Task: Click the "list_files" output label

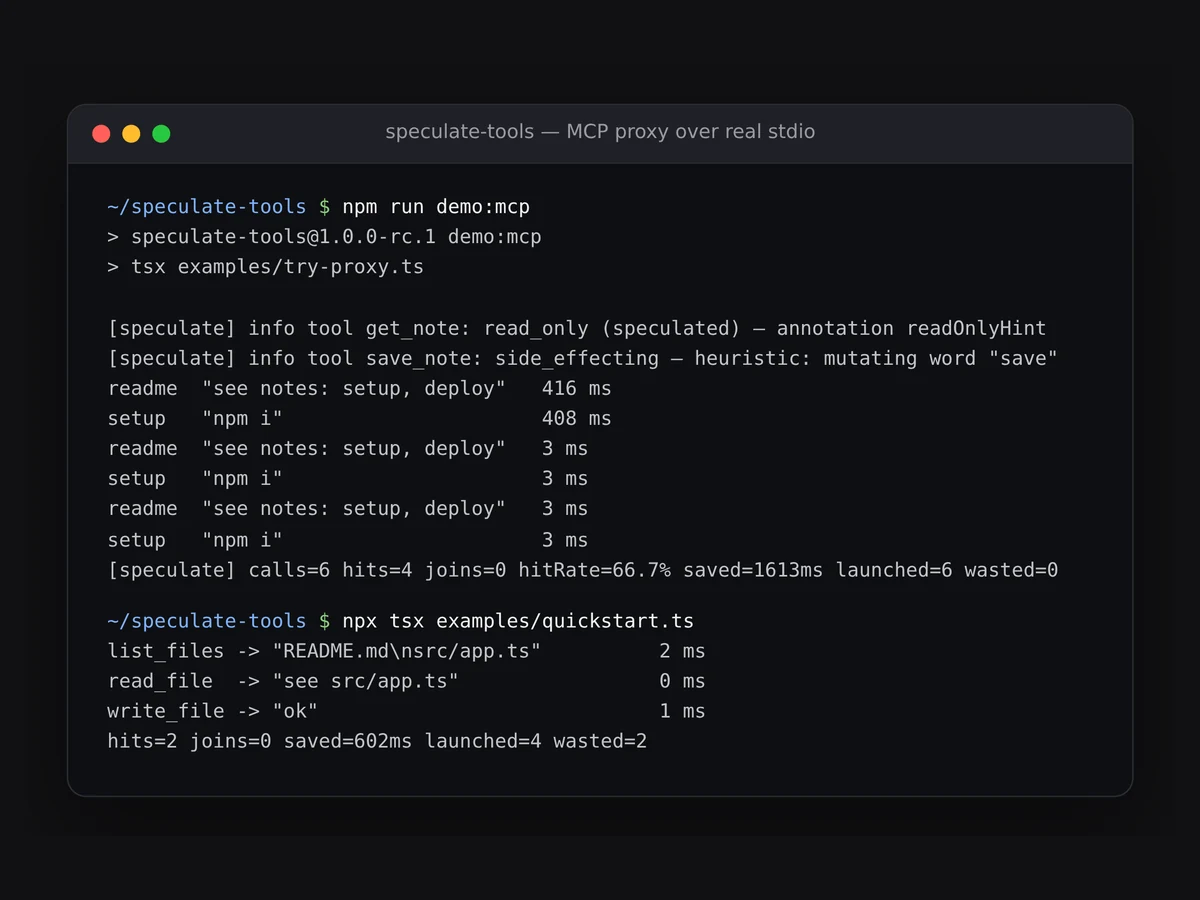Action: pyautogui.click(x=166, y=651)
